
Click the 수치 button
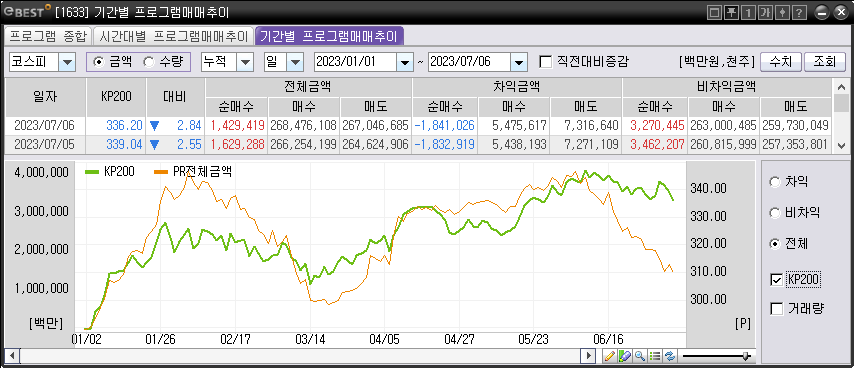[780, 62]
